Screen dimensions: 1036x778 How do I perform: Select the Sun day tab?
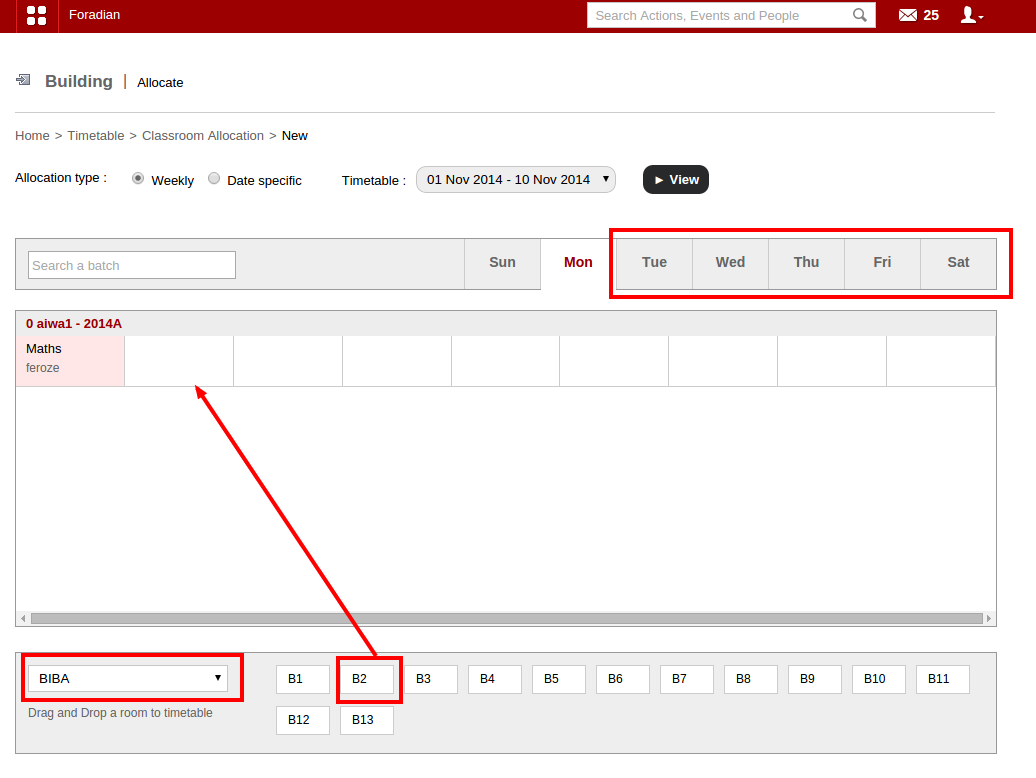tap(502, 263)
